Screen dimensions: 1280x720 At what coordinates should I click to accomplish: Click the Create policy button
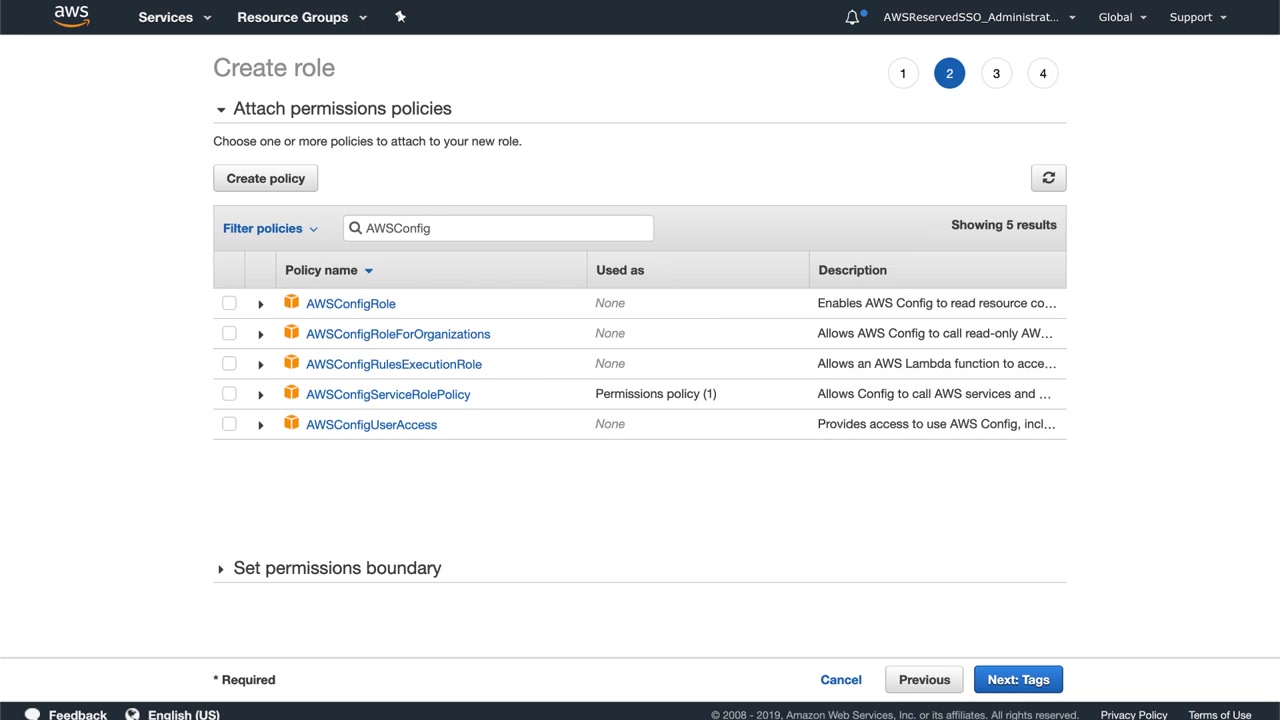[265, 178]
